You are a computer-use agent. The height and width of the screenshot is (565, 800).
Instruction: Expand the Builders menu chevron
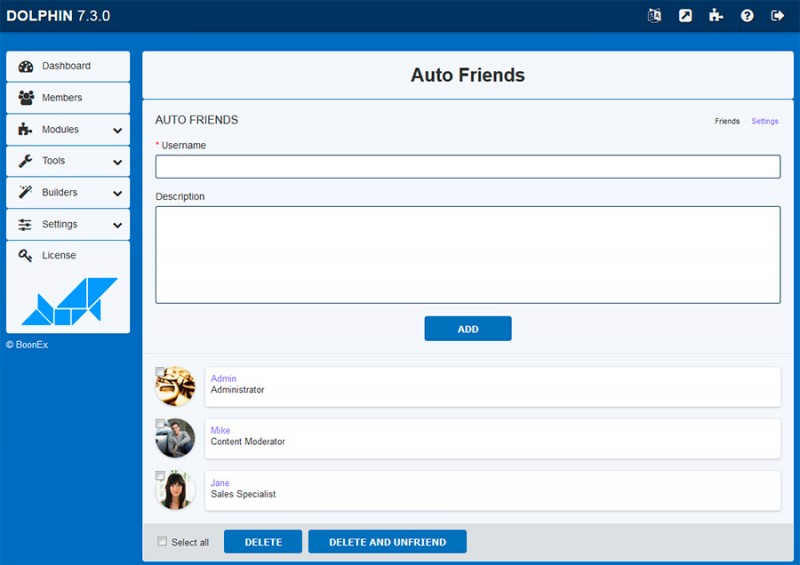point(117,193)
